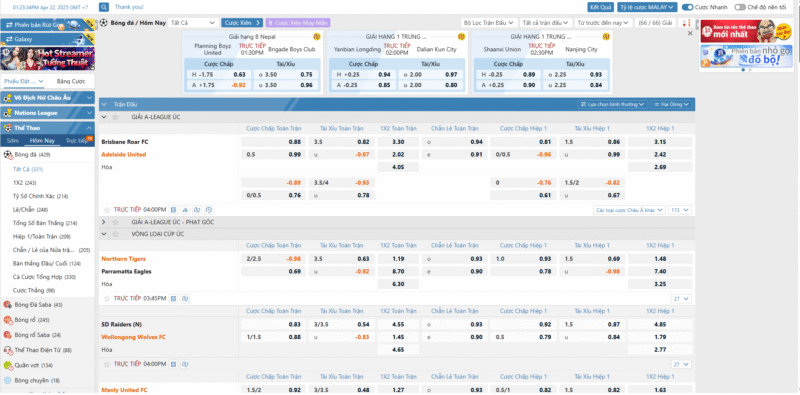Favorite the GIẢI A-LEAGUE ÚC - PHẠT GÓC star
The height and width of the screenshot is (395, 800).
[115, 222]
